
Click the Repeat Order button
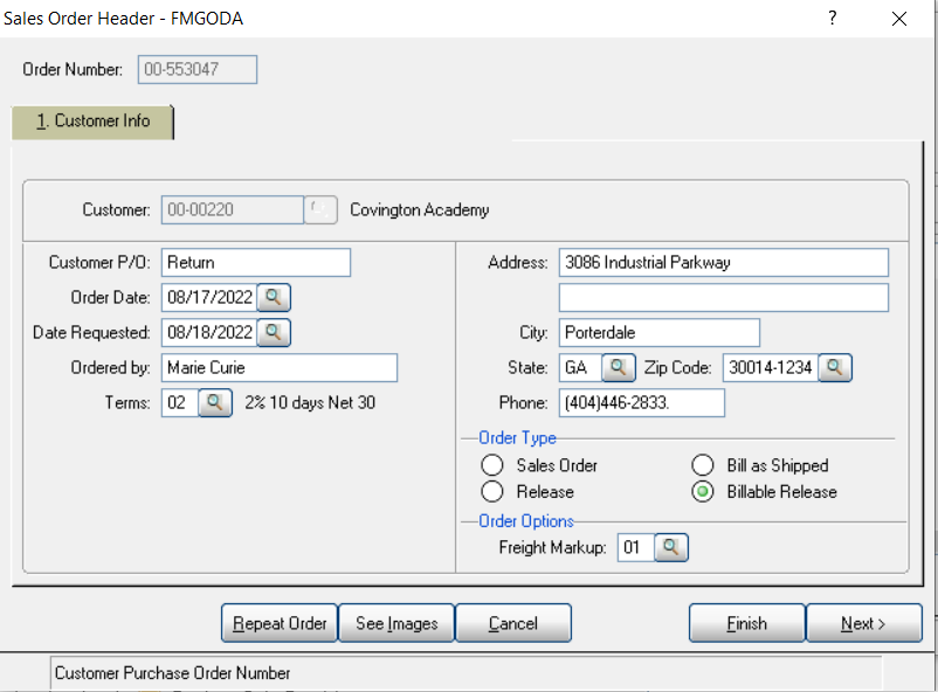pos(279,623)
